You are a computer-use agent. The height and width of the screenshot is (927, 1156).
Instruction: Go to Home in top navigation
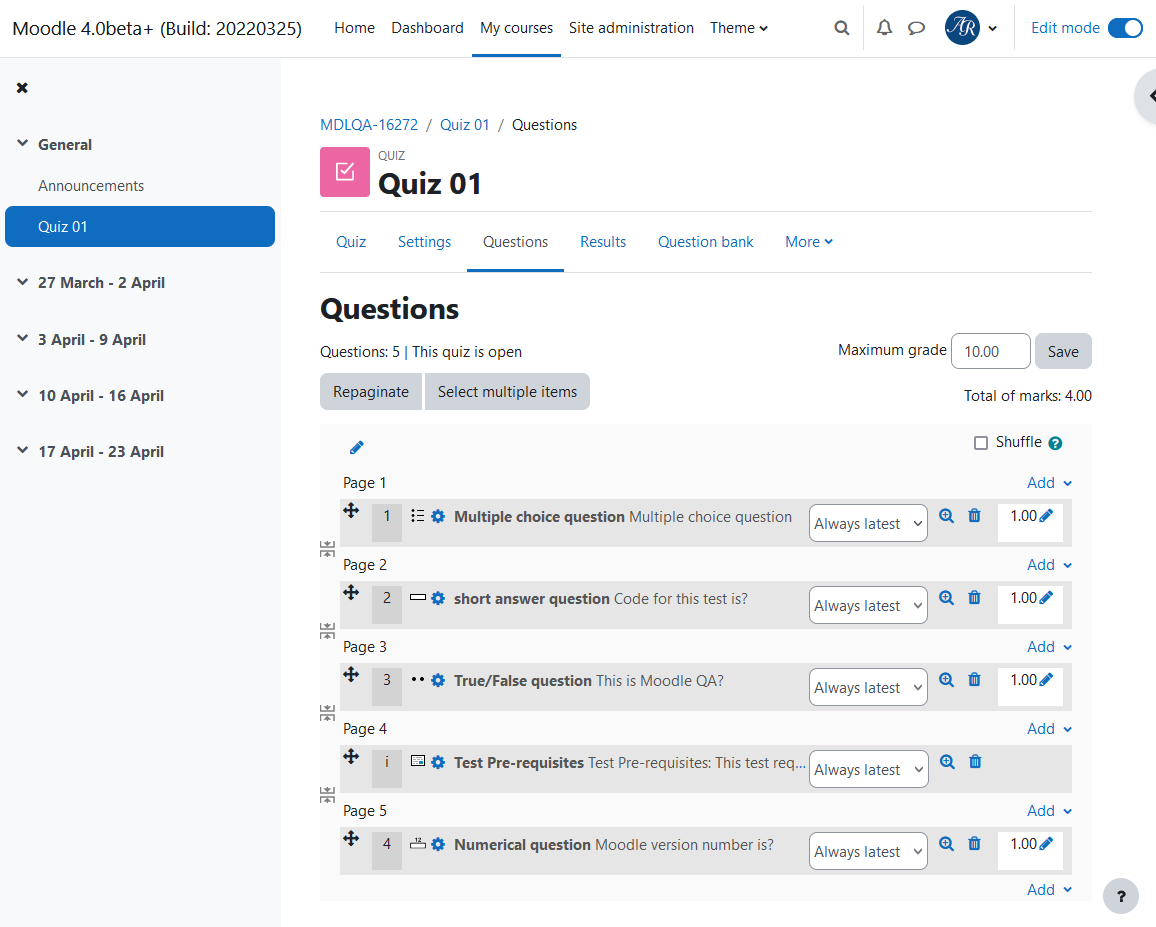point(354,28)
